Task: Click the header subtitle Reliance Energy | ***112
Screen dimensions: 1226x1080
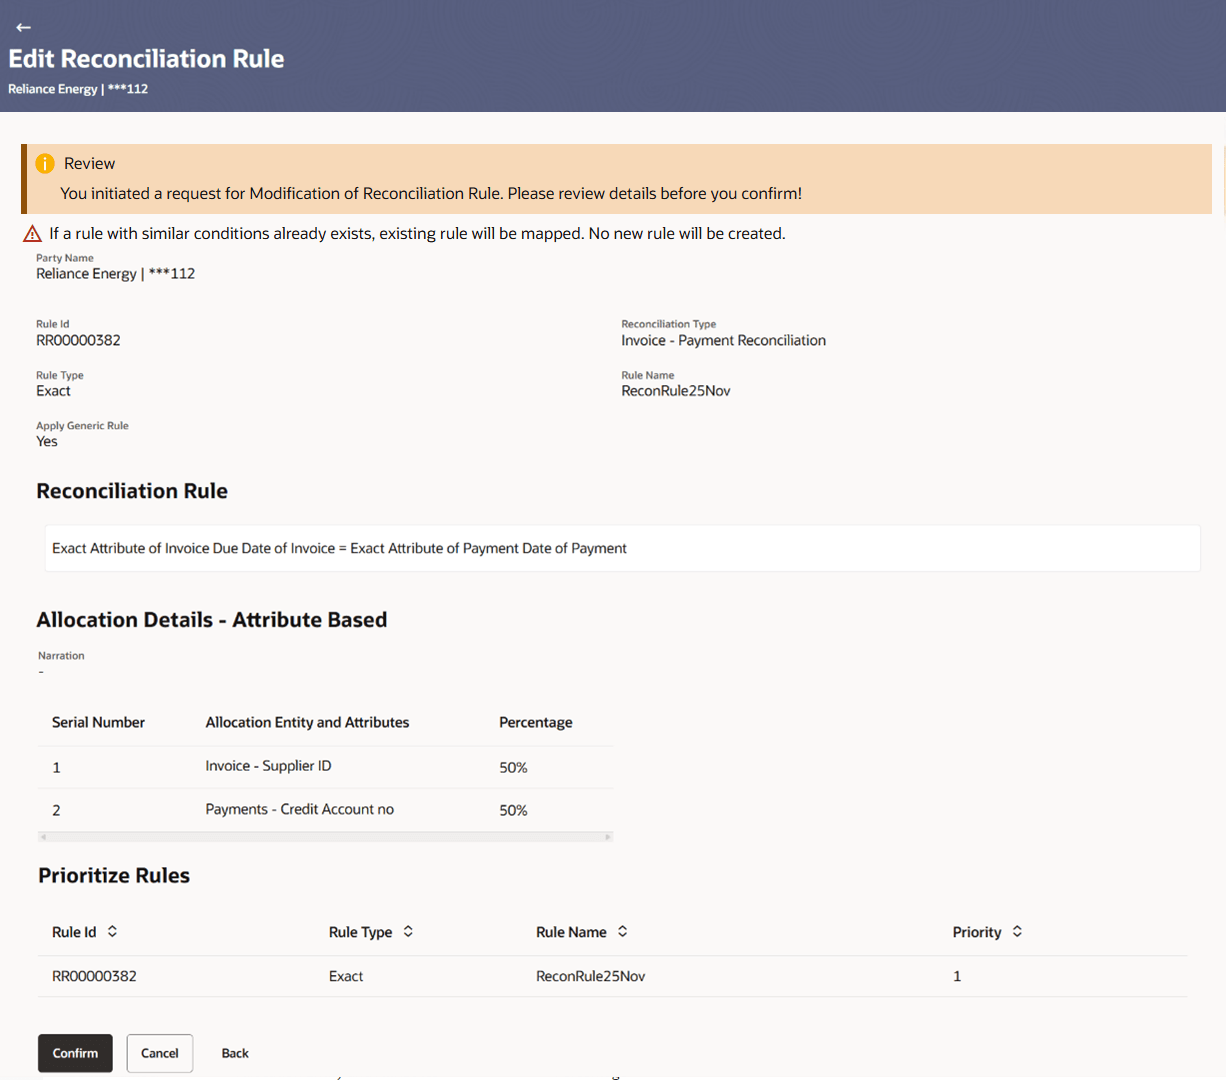Action: [x=78, y=89]
